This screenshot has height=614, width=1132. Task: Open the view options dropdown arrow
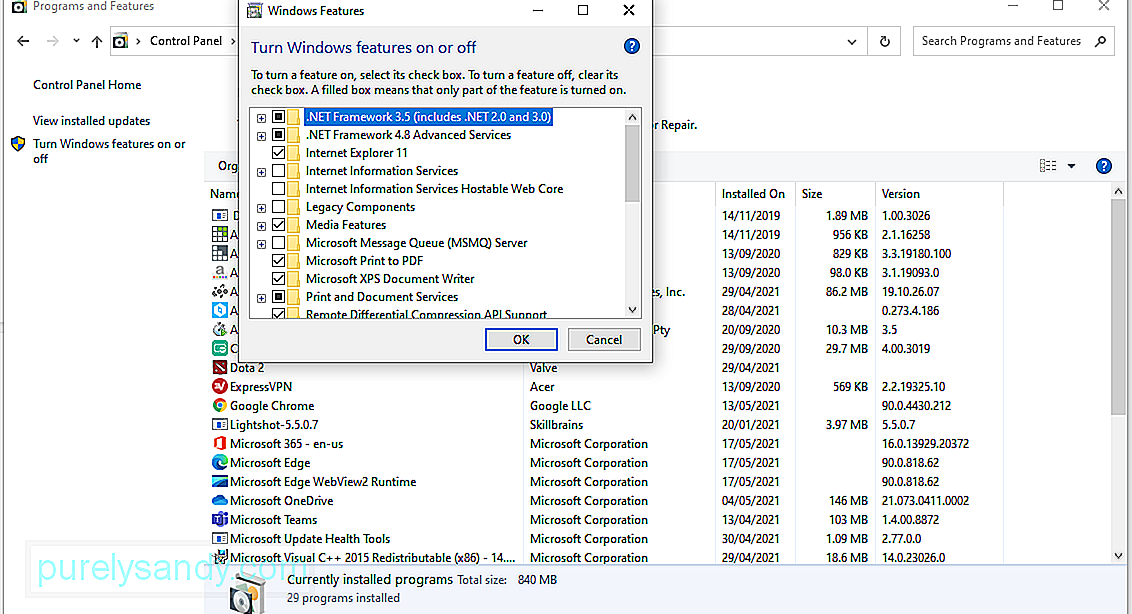point(1071,166)
